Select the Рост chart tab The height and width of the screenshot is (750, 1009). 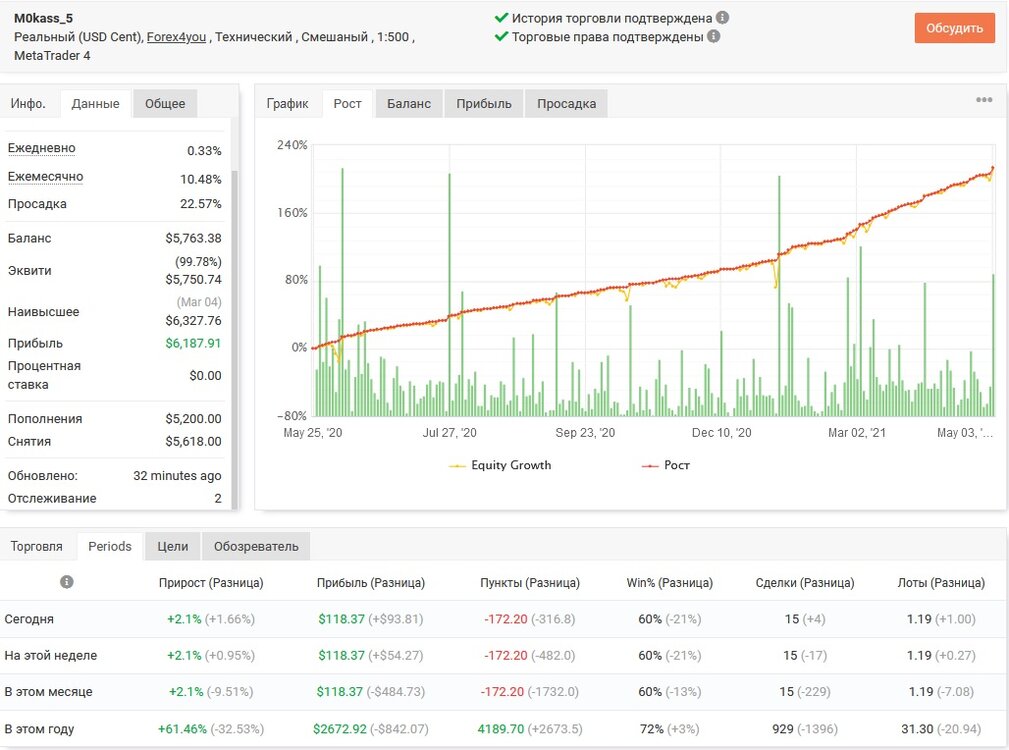pos(347,104)
